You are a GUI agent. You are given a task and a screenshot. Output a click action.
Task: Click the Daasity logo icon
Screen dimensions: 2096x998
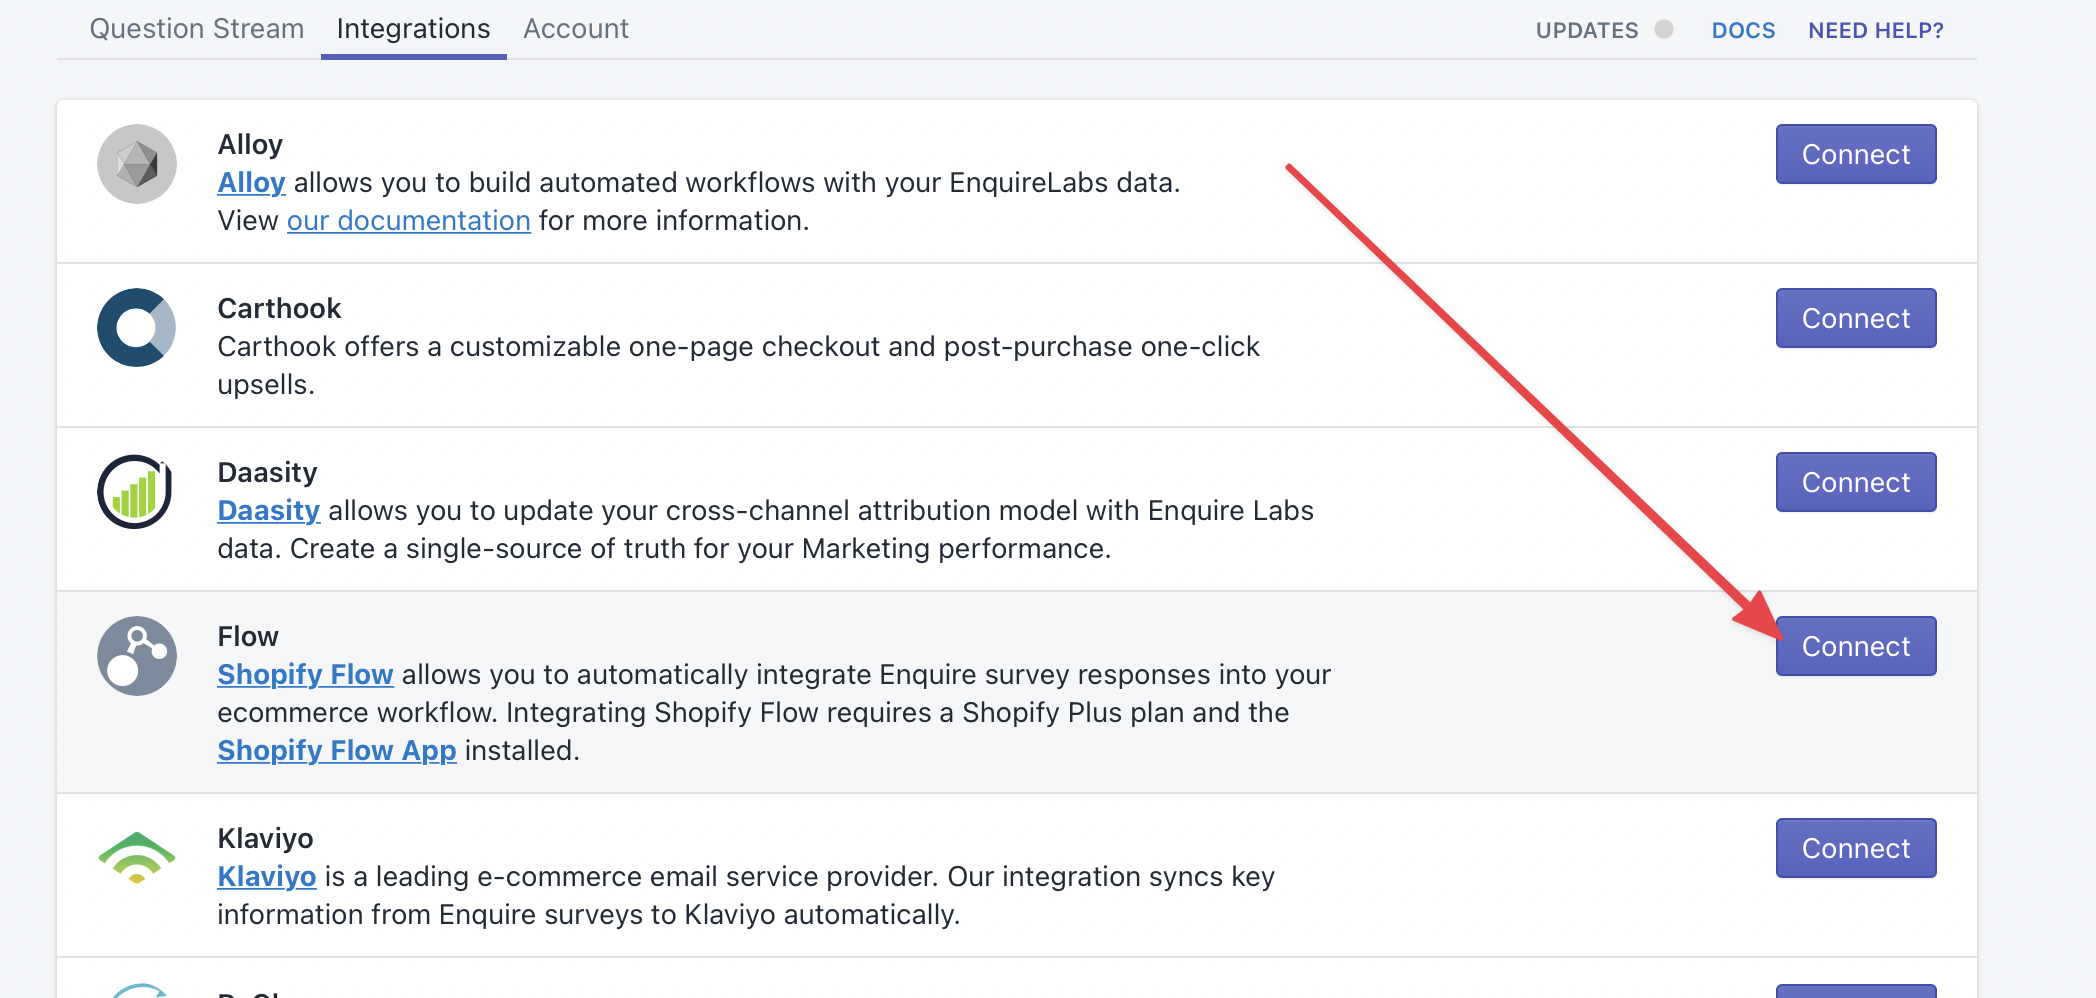(135, 492)
